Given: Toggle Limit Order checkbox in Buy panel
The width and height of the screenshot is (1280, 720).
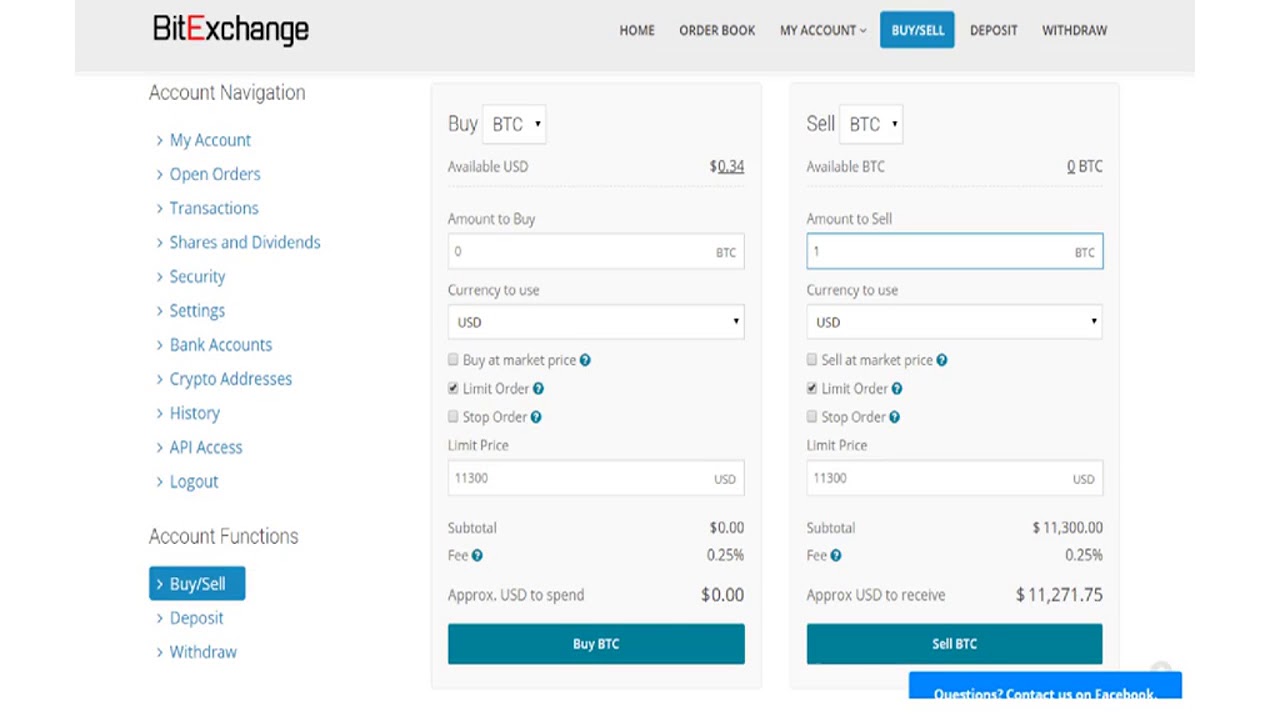Looking at the screenshot, I should point(453,388).
